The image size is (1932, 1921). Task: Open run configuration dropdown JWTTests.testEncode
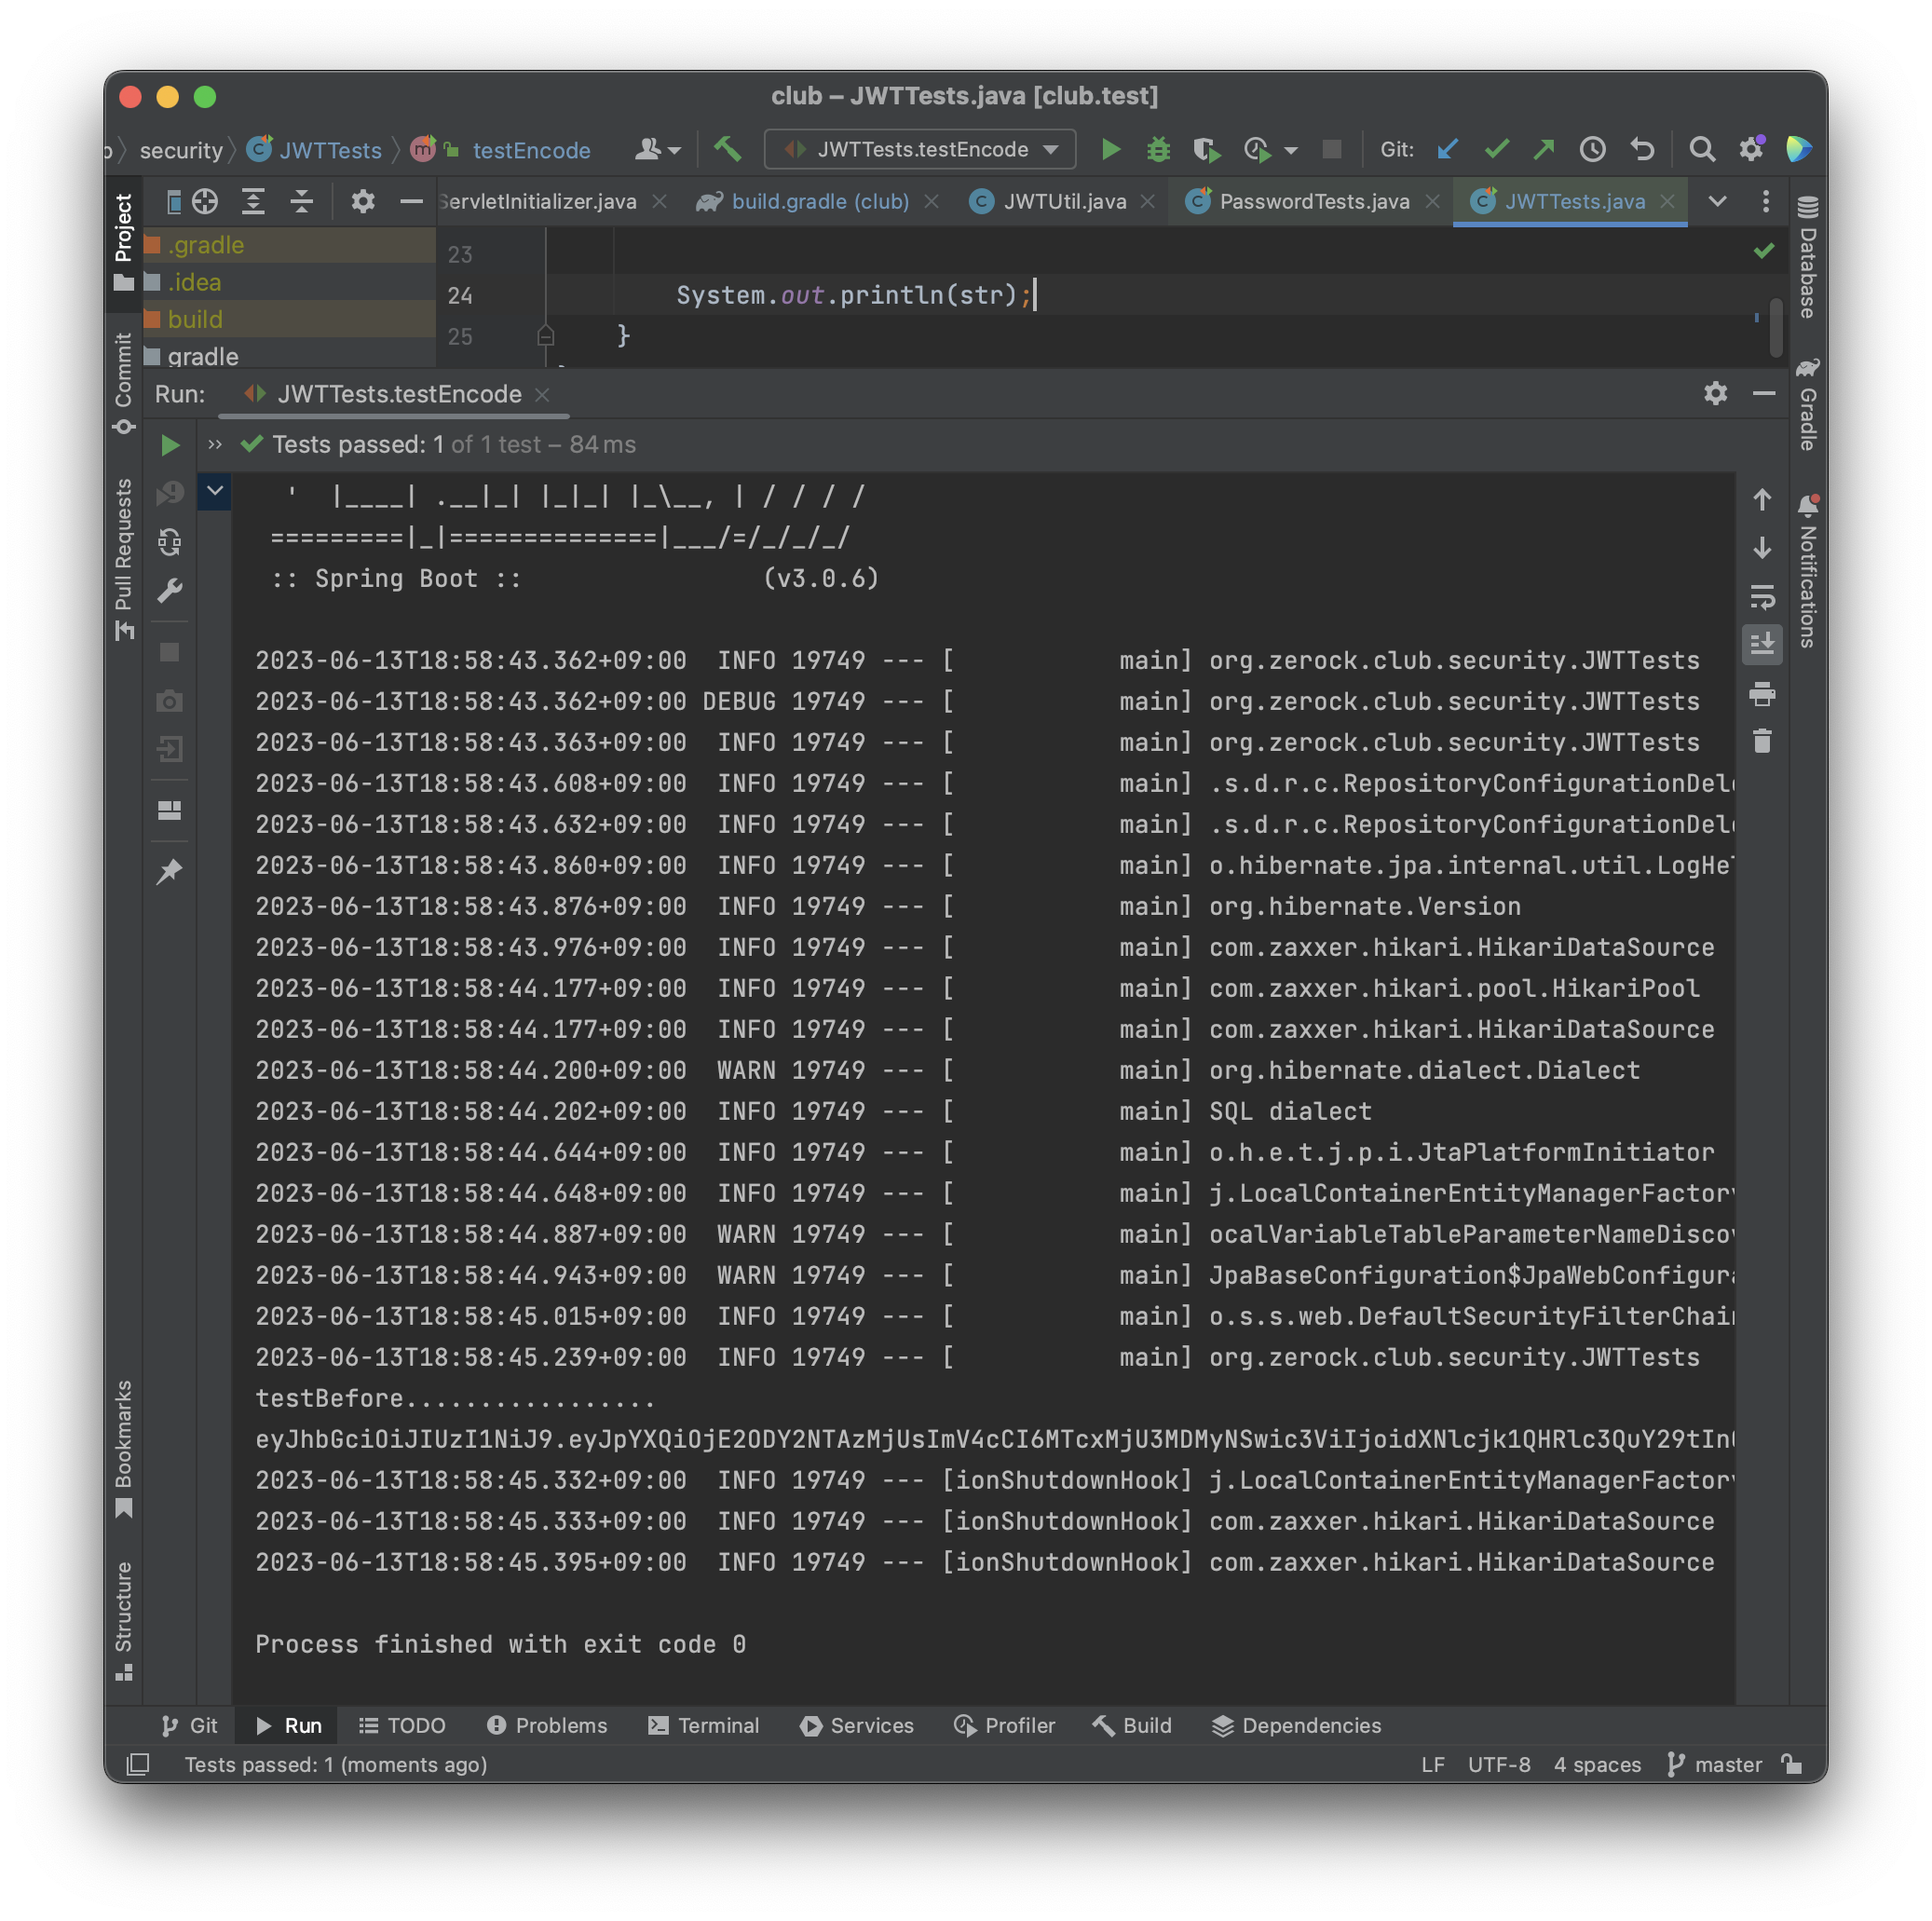click(921, 150)
